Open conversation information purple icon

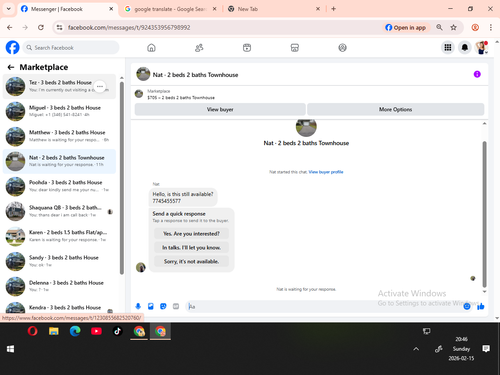click(x=477, y=74)
